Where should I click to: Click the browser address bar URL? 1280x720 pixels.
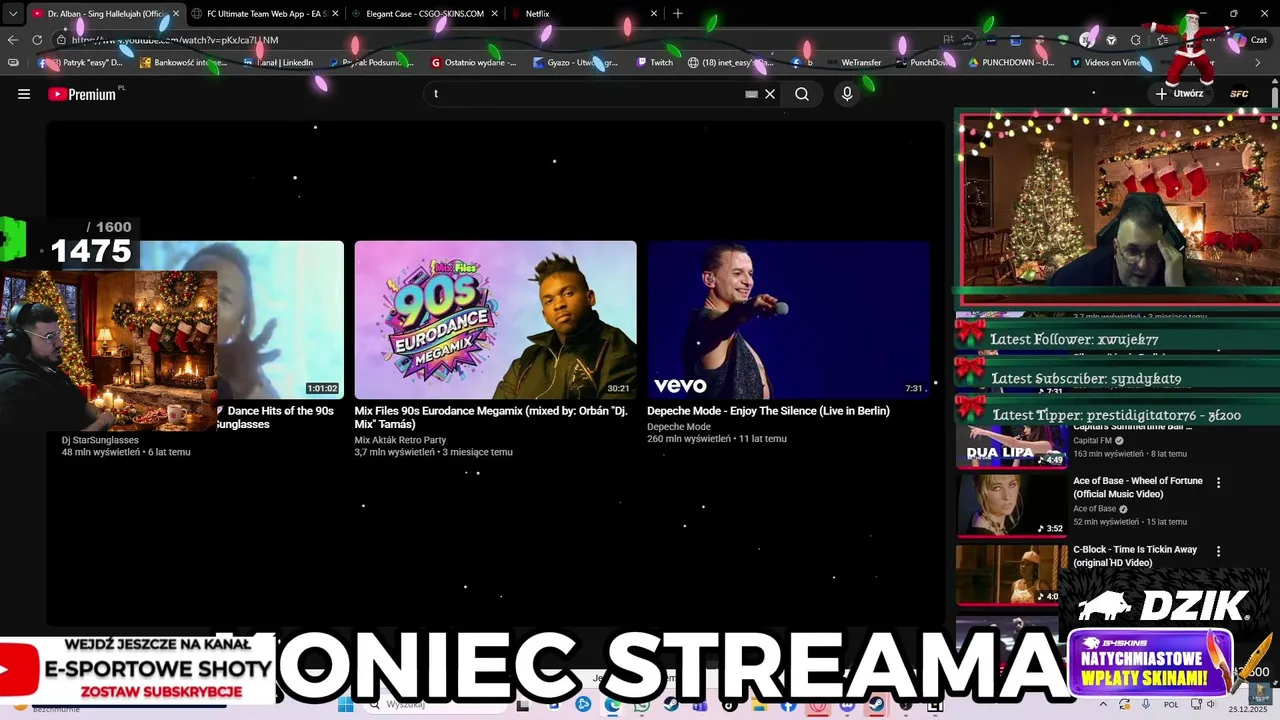[175, 40]
